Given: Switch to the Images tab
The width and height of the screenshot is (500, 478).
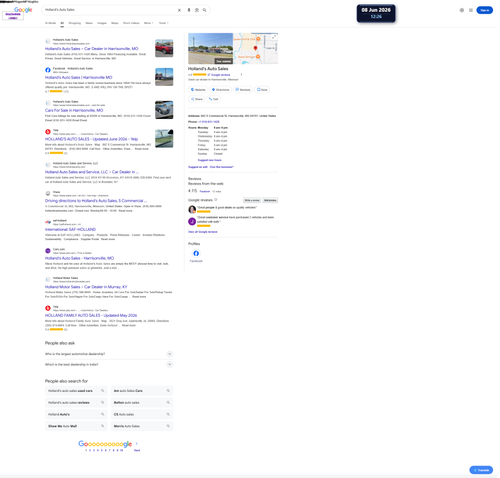Looking at the screenshot, I should pyautogui.click(x=102, y=23).
